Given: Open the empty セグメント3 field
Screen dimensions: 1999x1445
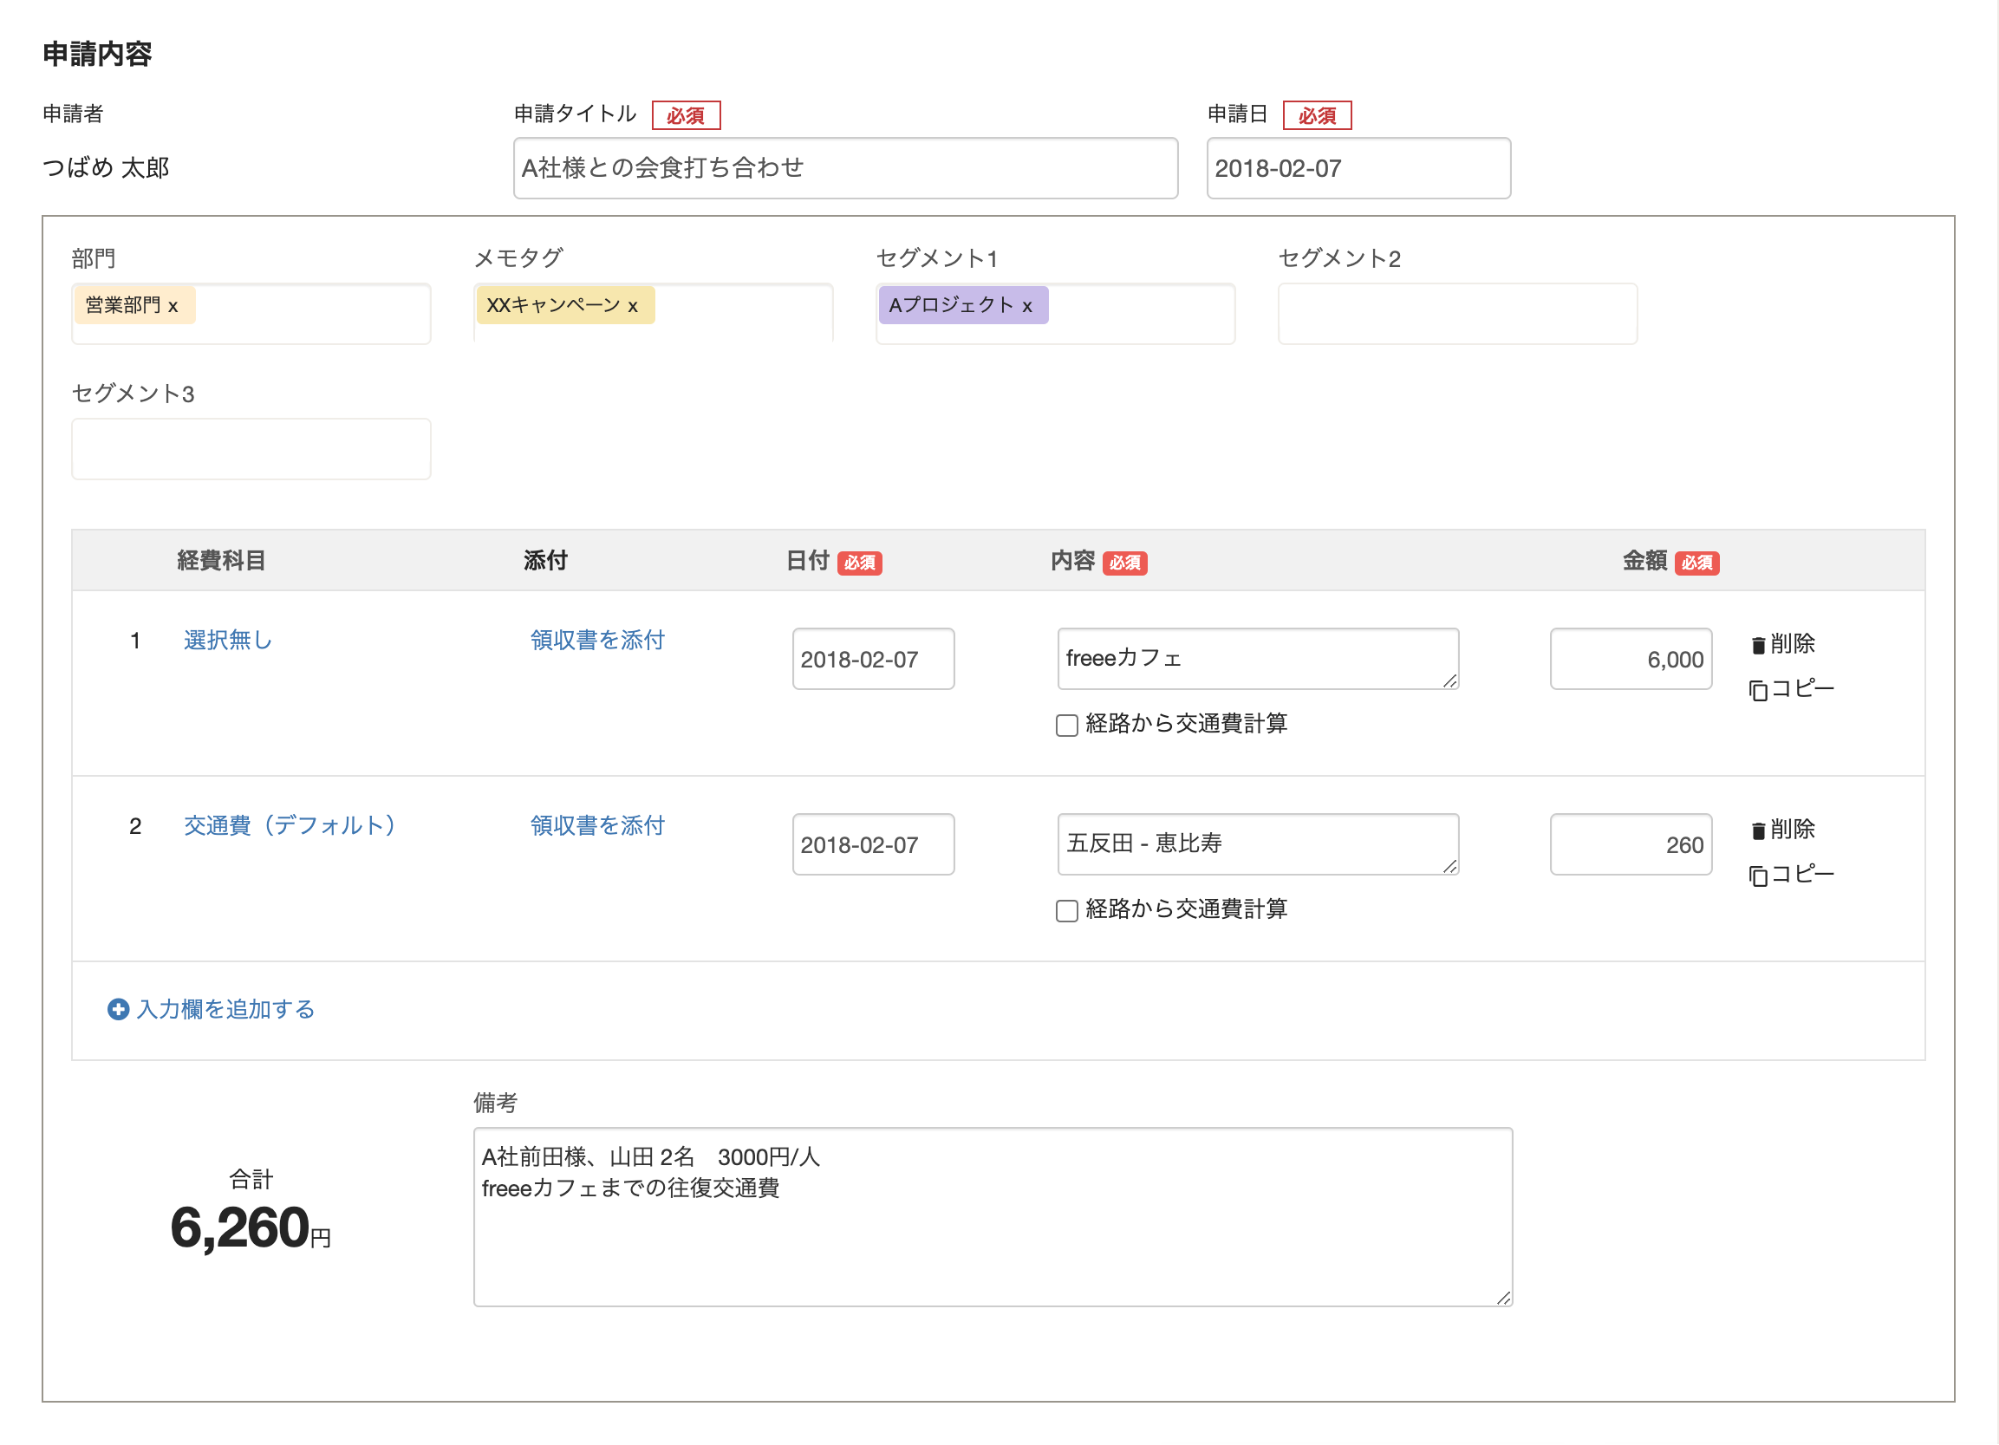Looking at the screenshot, I should pos(251,449).
